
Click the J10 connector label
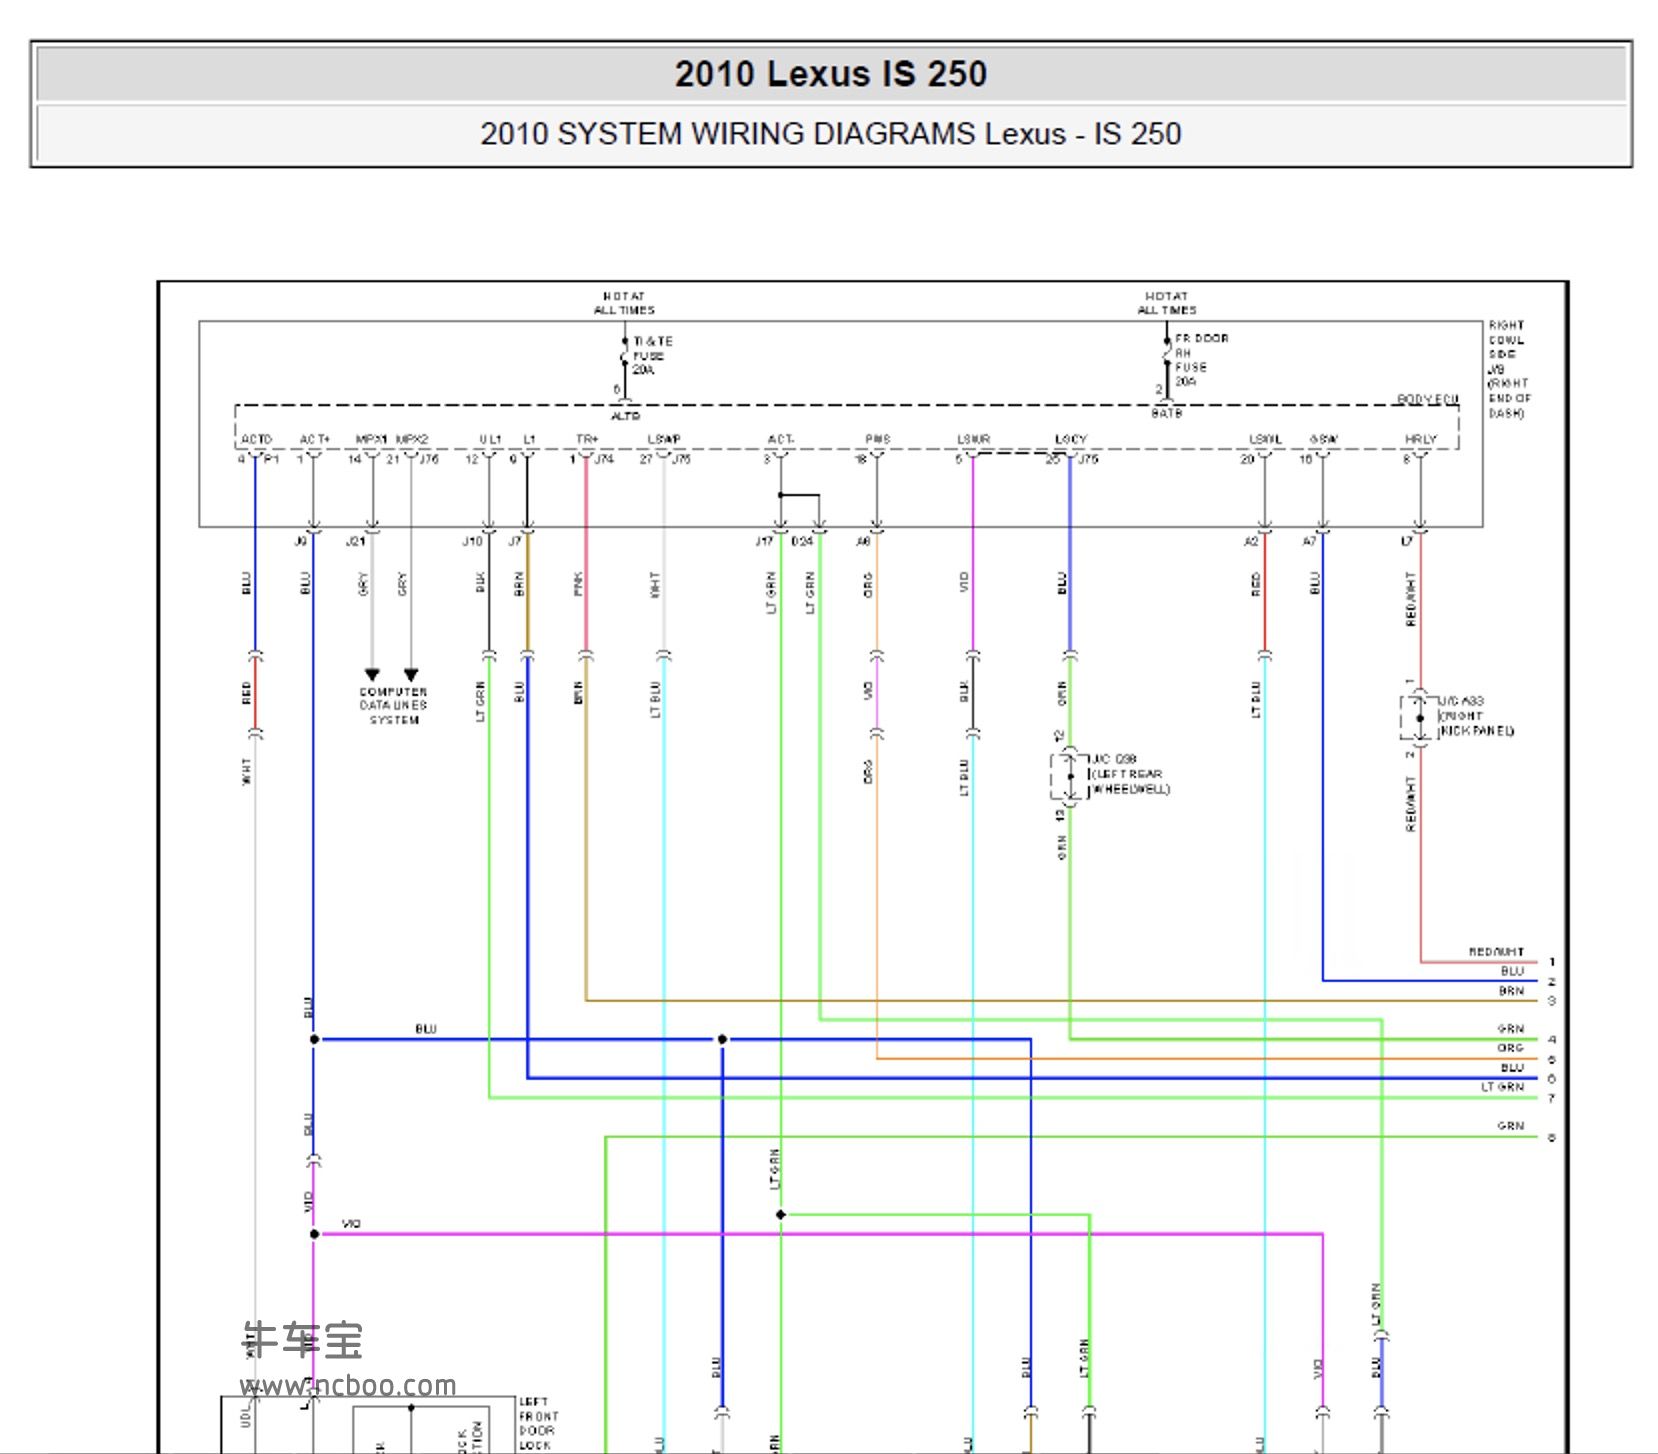coord(472,541)
